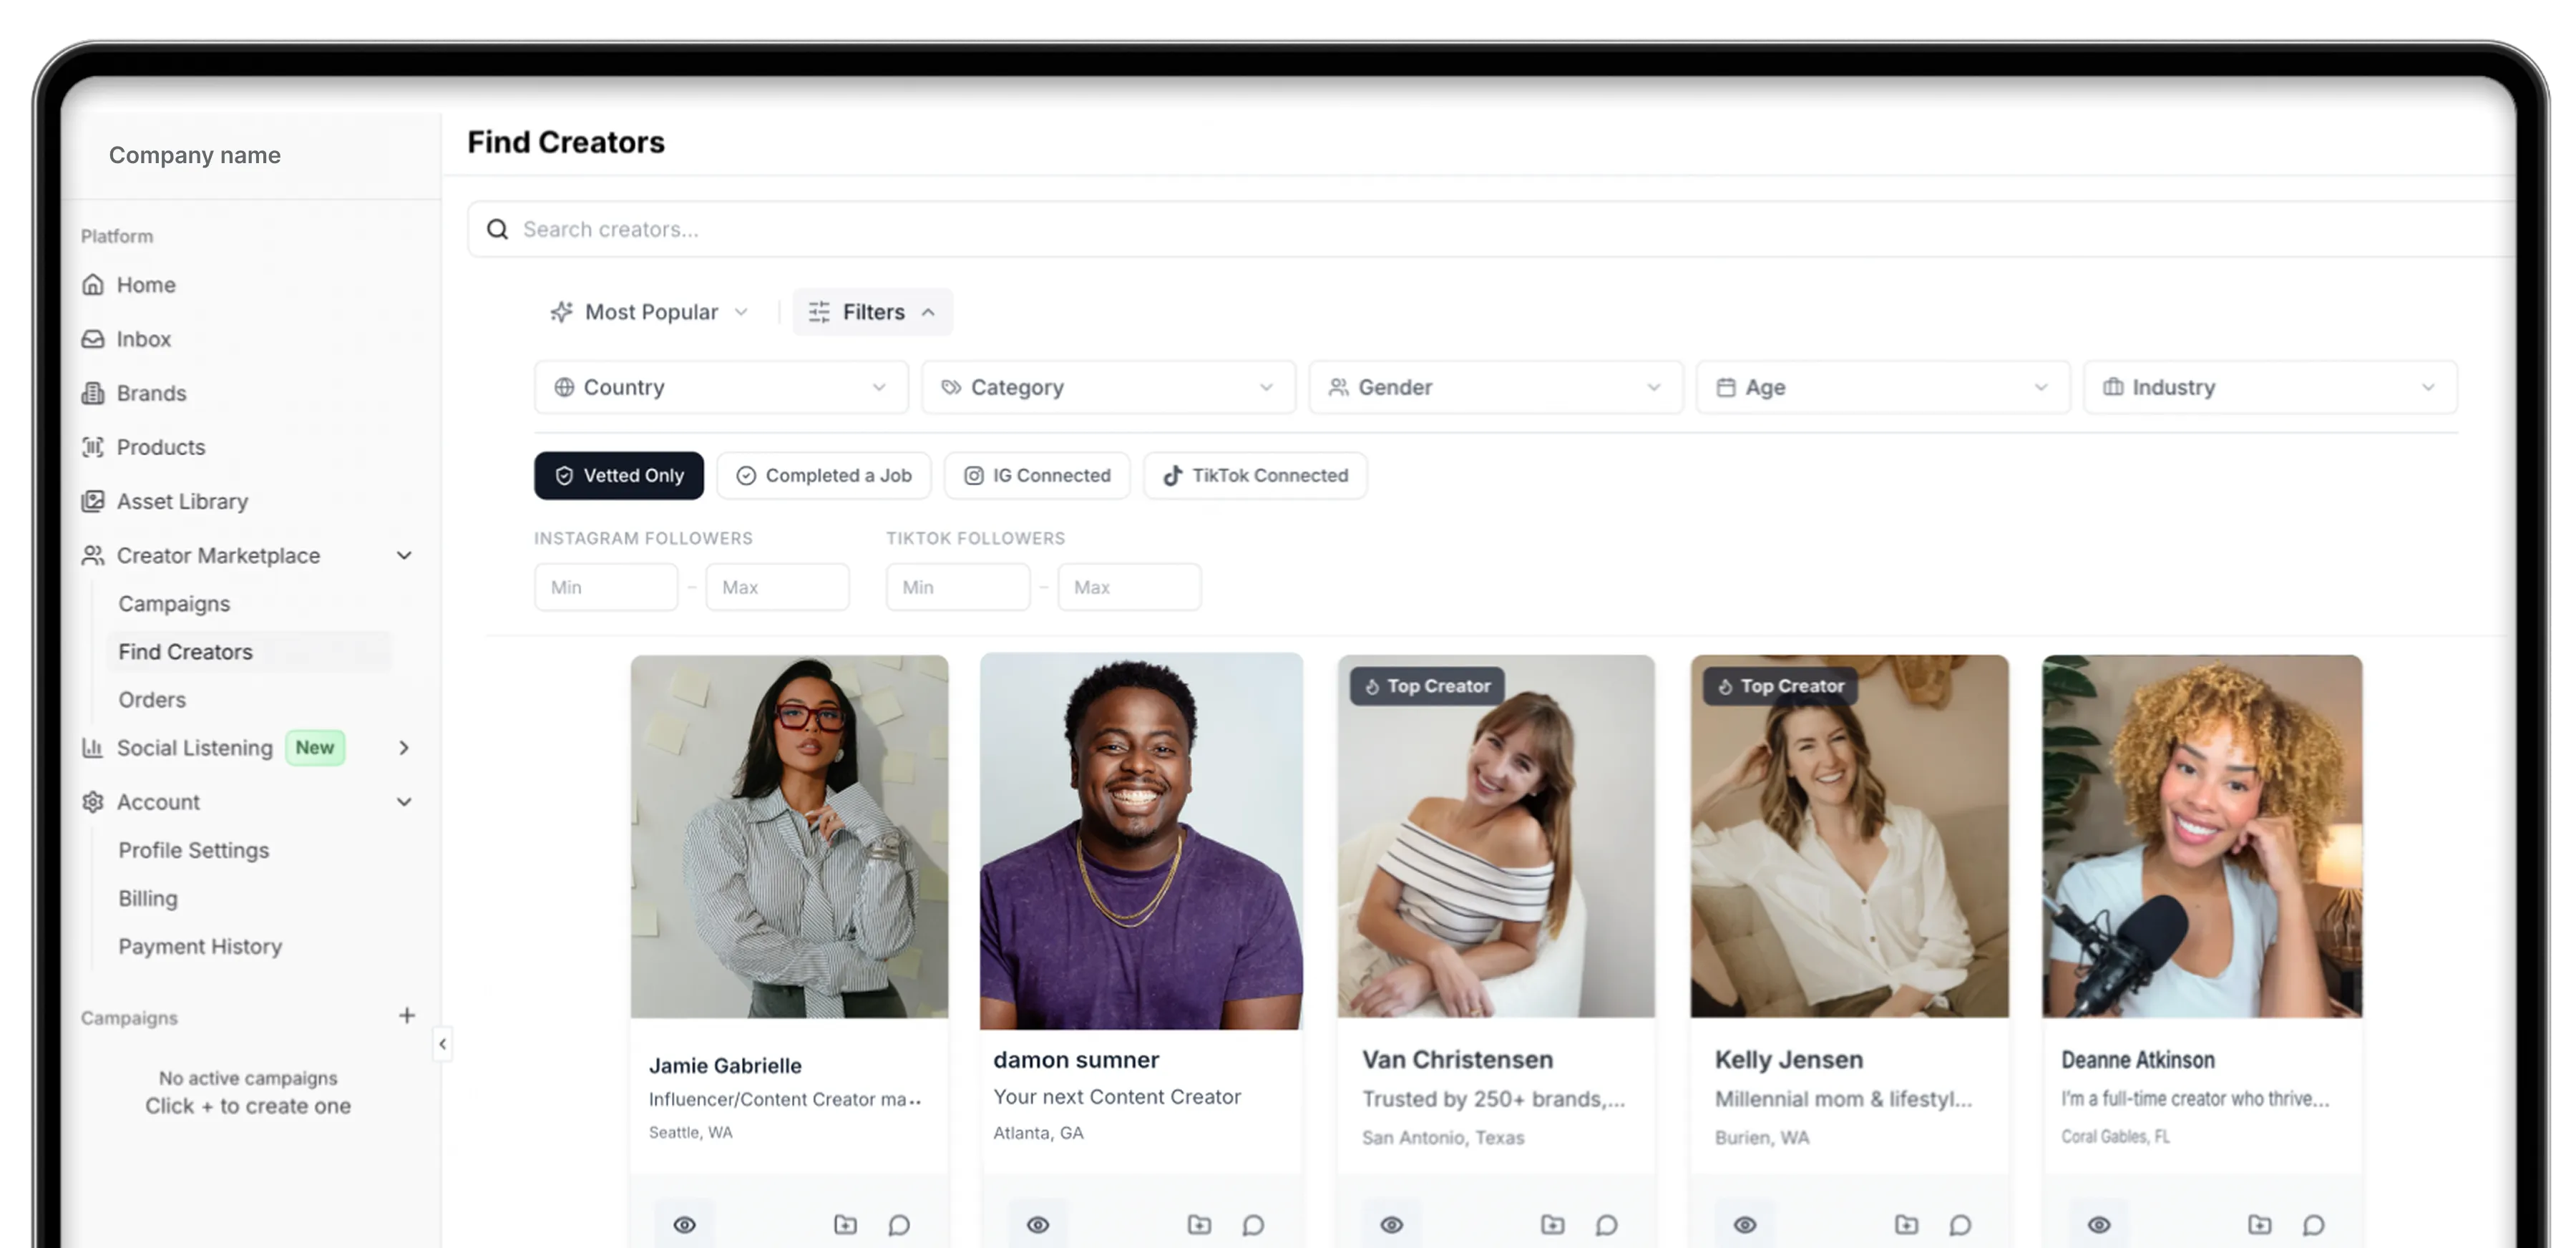Open the Country dropdown

(x=721, y=387)
